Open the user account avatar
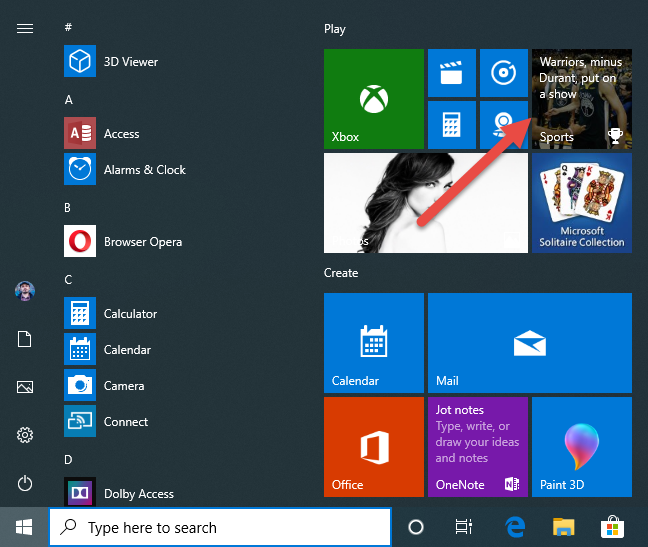 25,291
